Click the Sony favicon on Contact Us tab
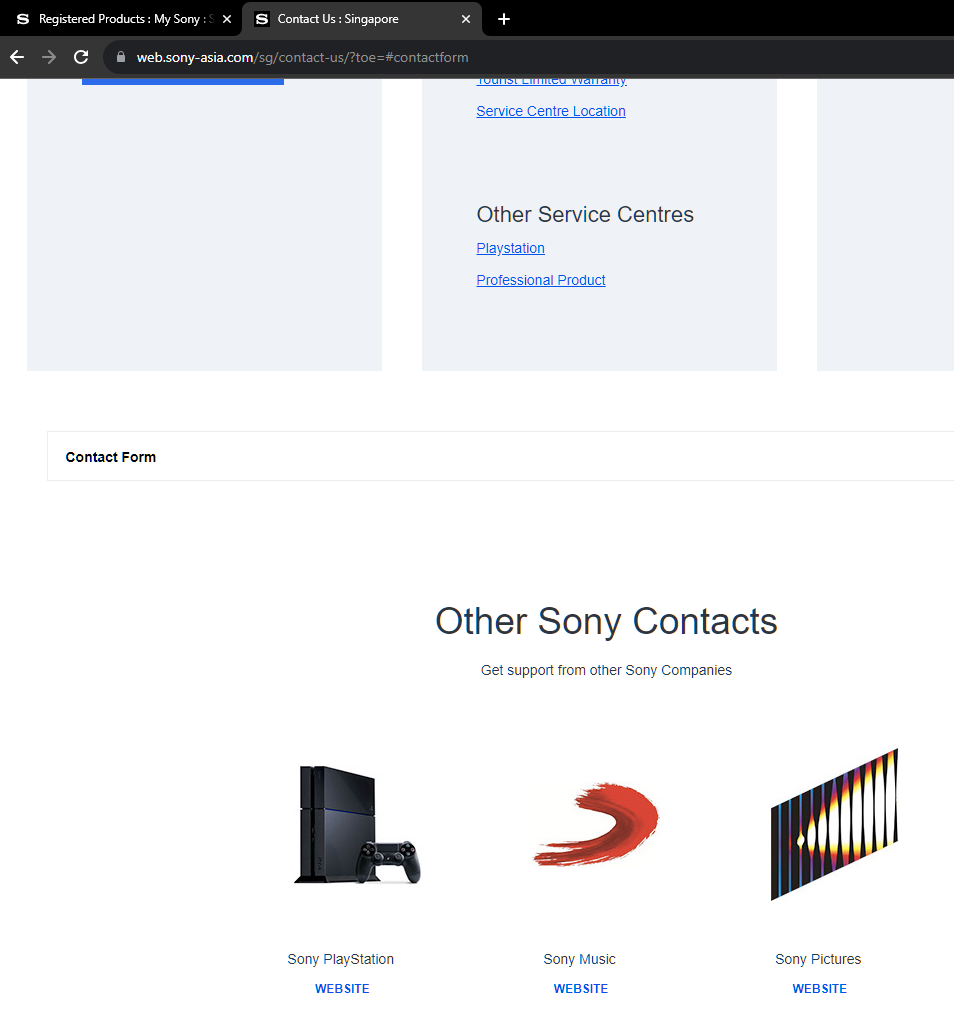Viewport: 954px width, 1013px height. (262, 19)
